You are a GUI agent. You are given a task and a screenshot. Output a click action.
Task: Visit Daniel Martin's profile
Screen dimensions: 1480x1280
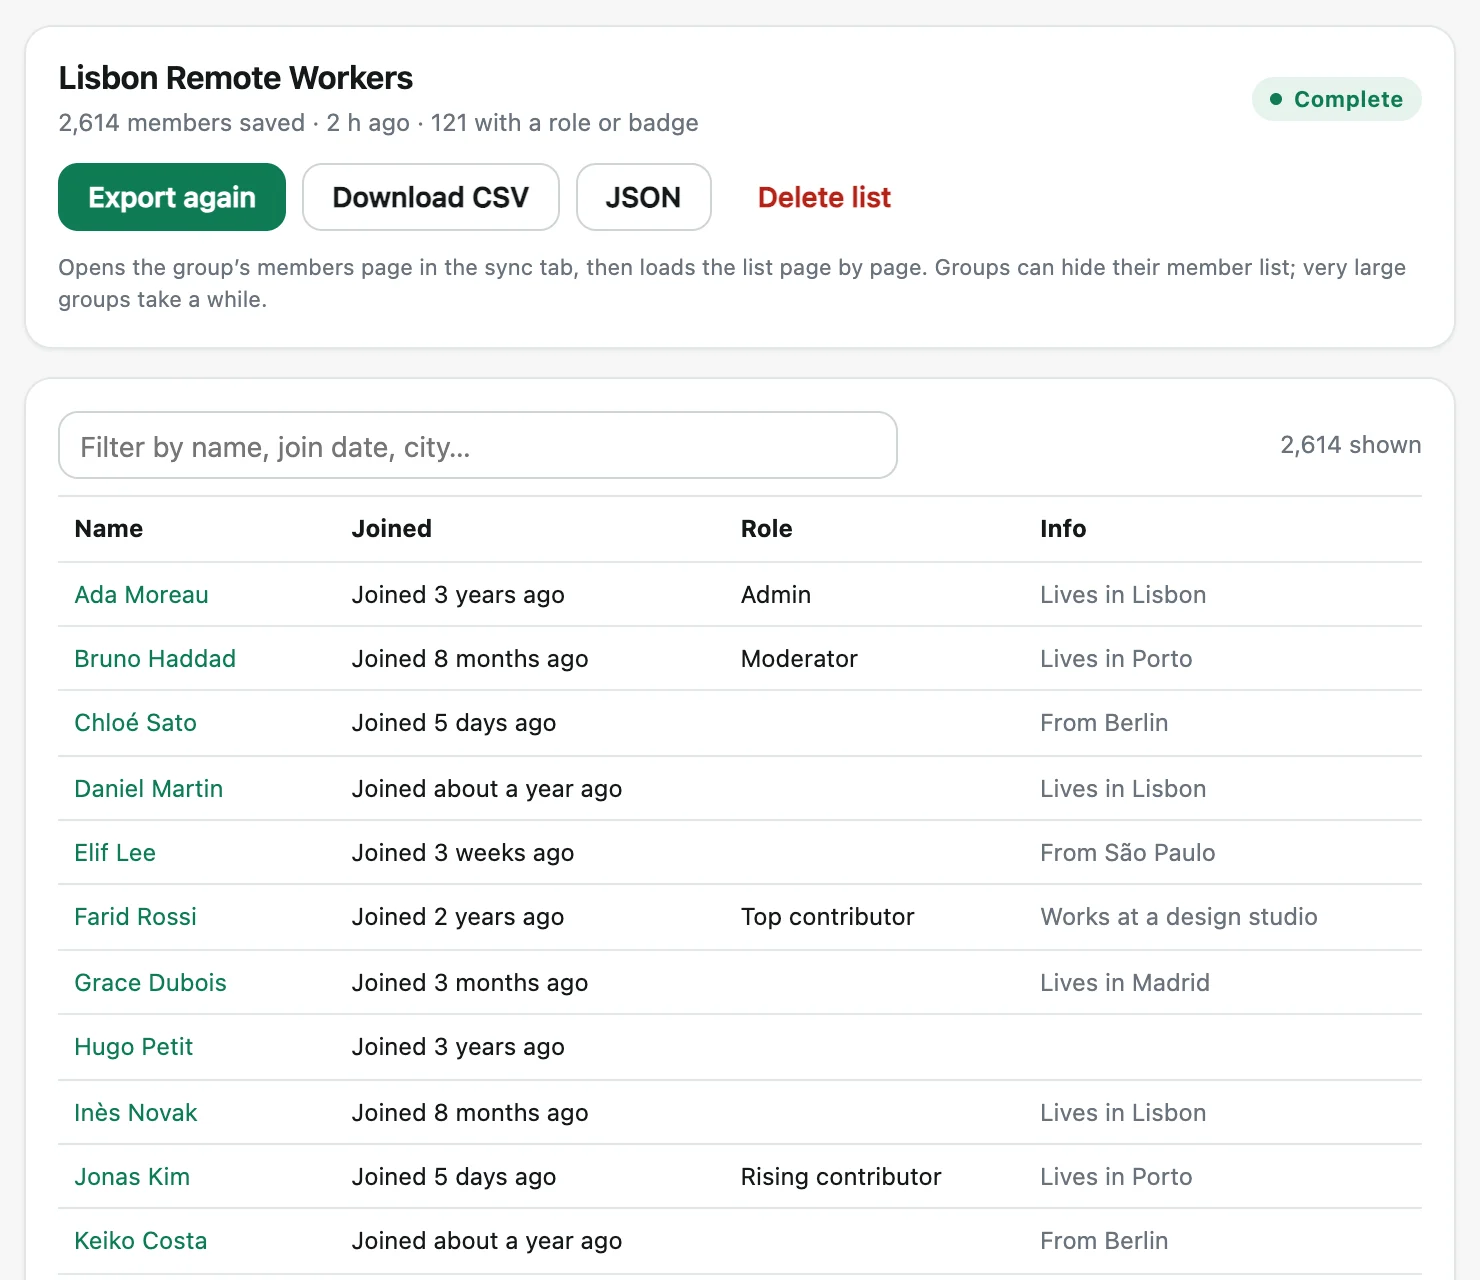coord(148,789)
